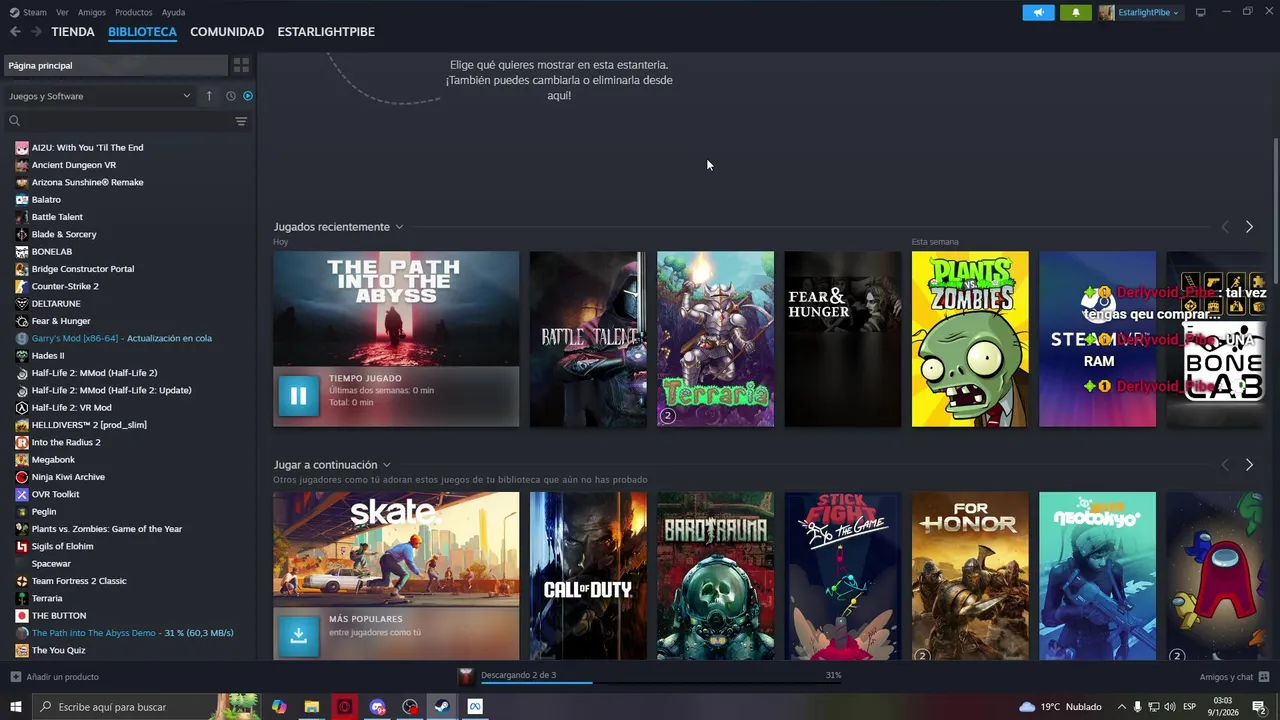Open the Fear & Hunger cover

843,339
